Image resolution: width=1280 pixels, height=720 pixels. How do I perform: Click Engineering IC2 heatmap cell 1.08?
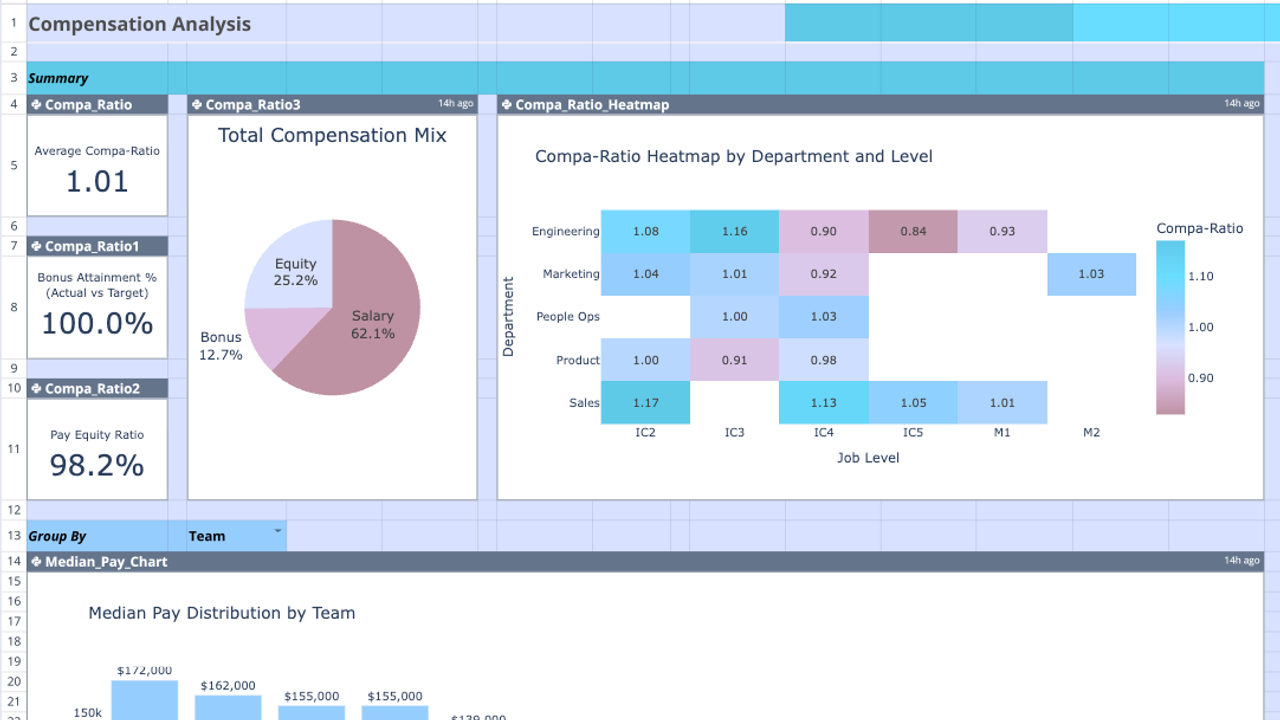[646, 231]
